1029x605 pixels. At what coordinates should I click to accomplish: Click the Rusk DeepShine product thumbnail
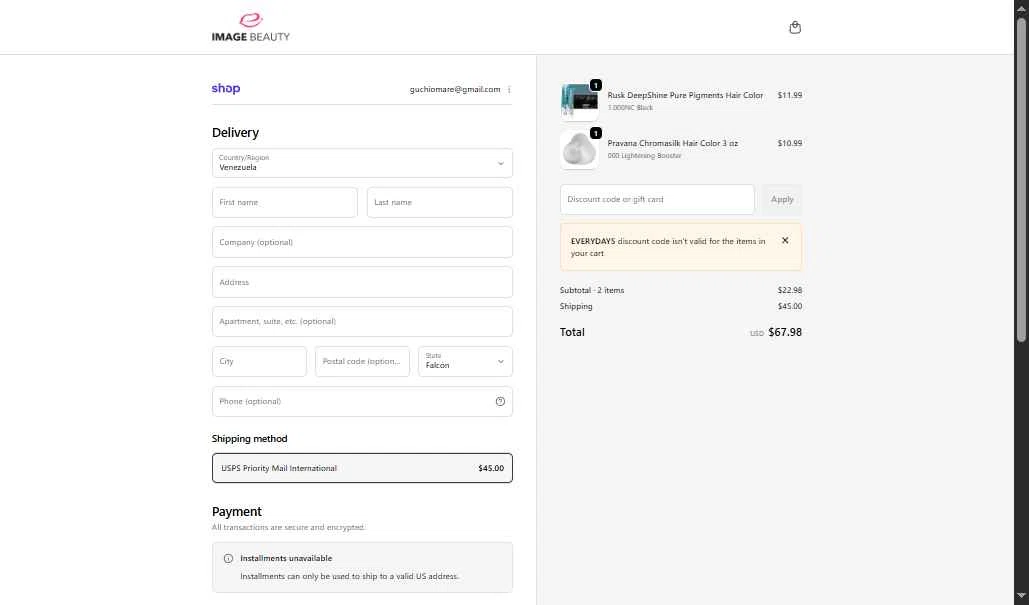579,101
